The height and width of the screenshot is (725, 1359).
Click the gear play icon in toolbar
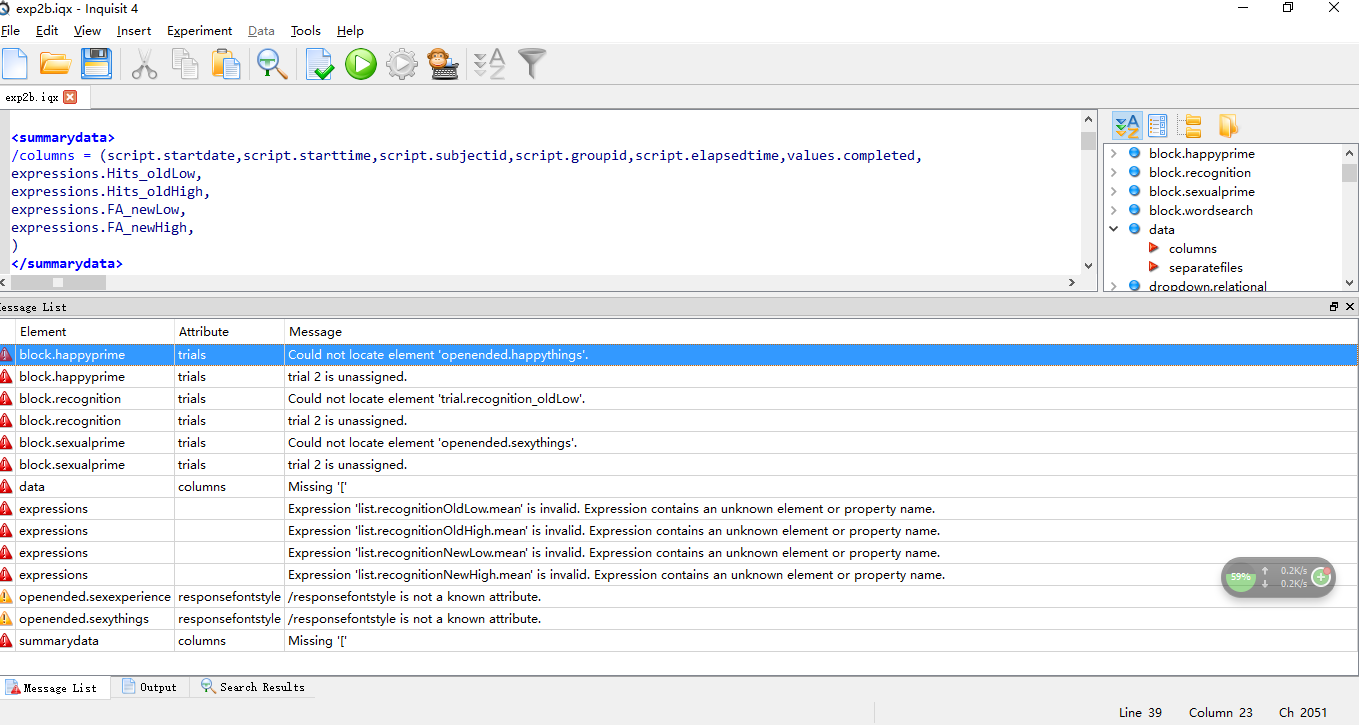click(x=402, y=64)
